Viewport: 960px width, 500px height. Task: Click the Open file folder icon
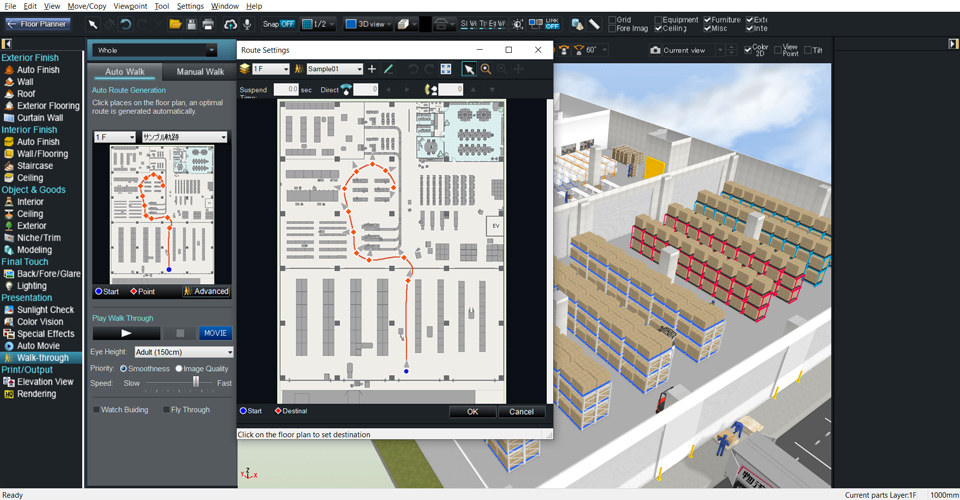[175, 23]
